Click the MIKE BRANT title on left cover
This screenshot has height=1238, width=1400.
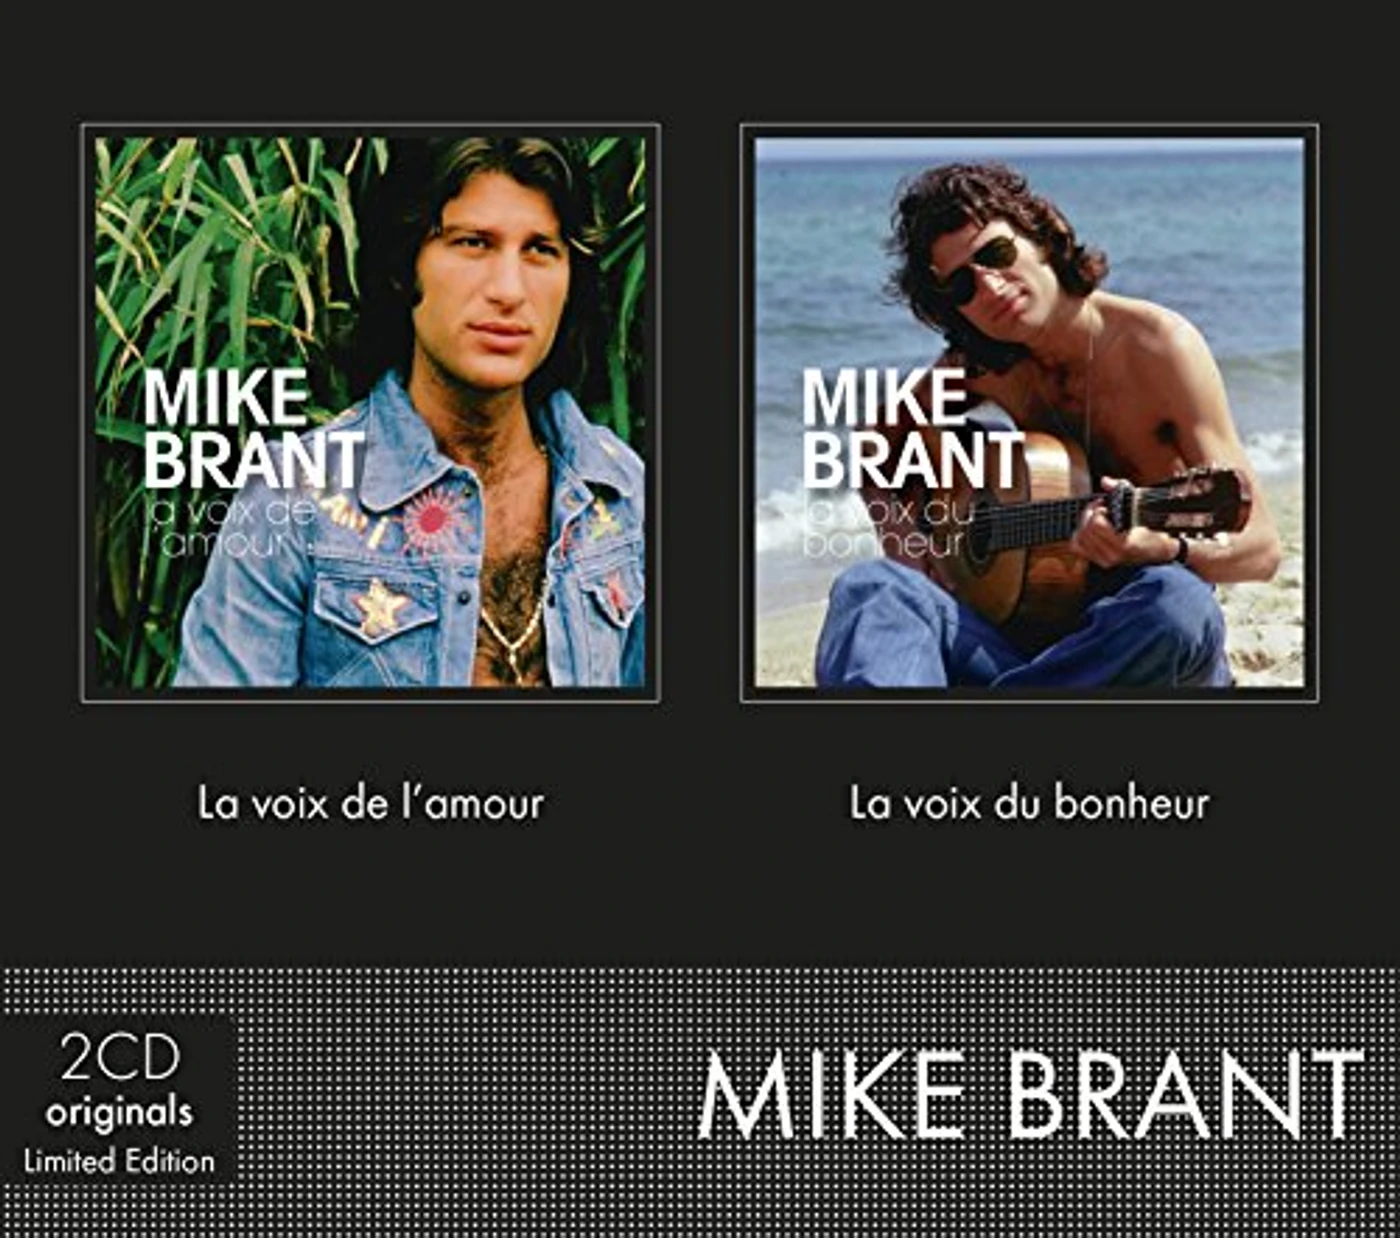(x=253, y=428)
